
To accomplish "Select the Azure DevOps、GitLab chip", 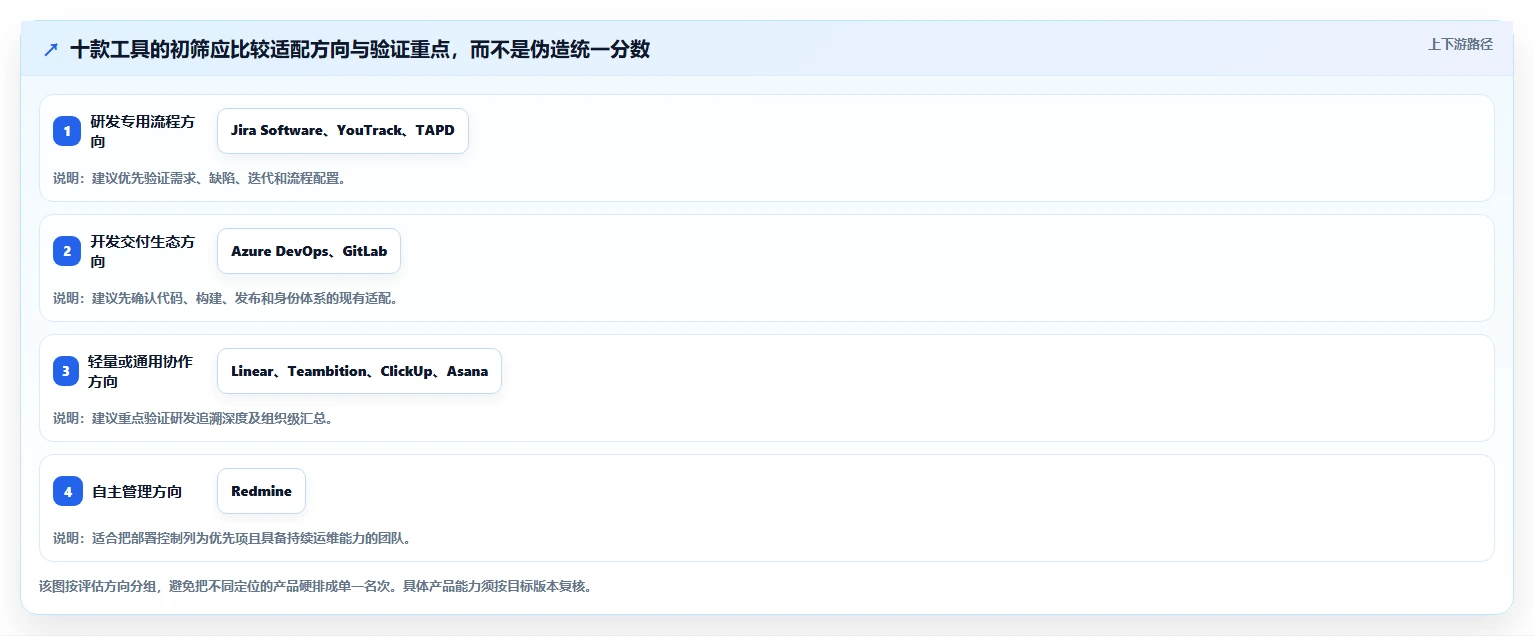I will coord(309,251).
